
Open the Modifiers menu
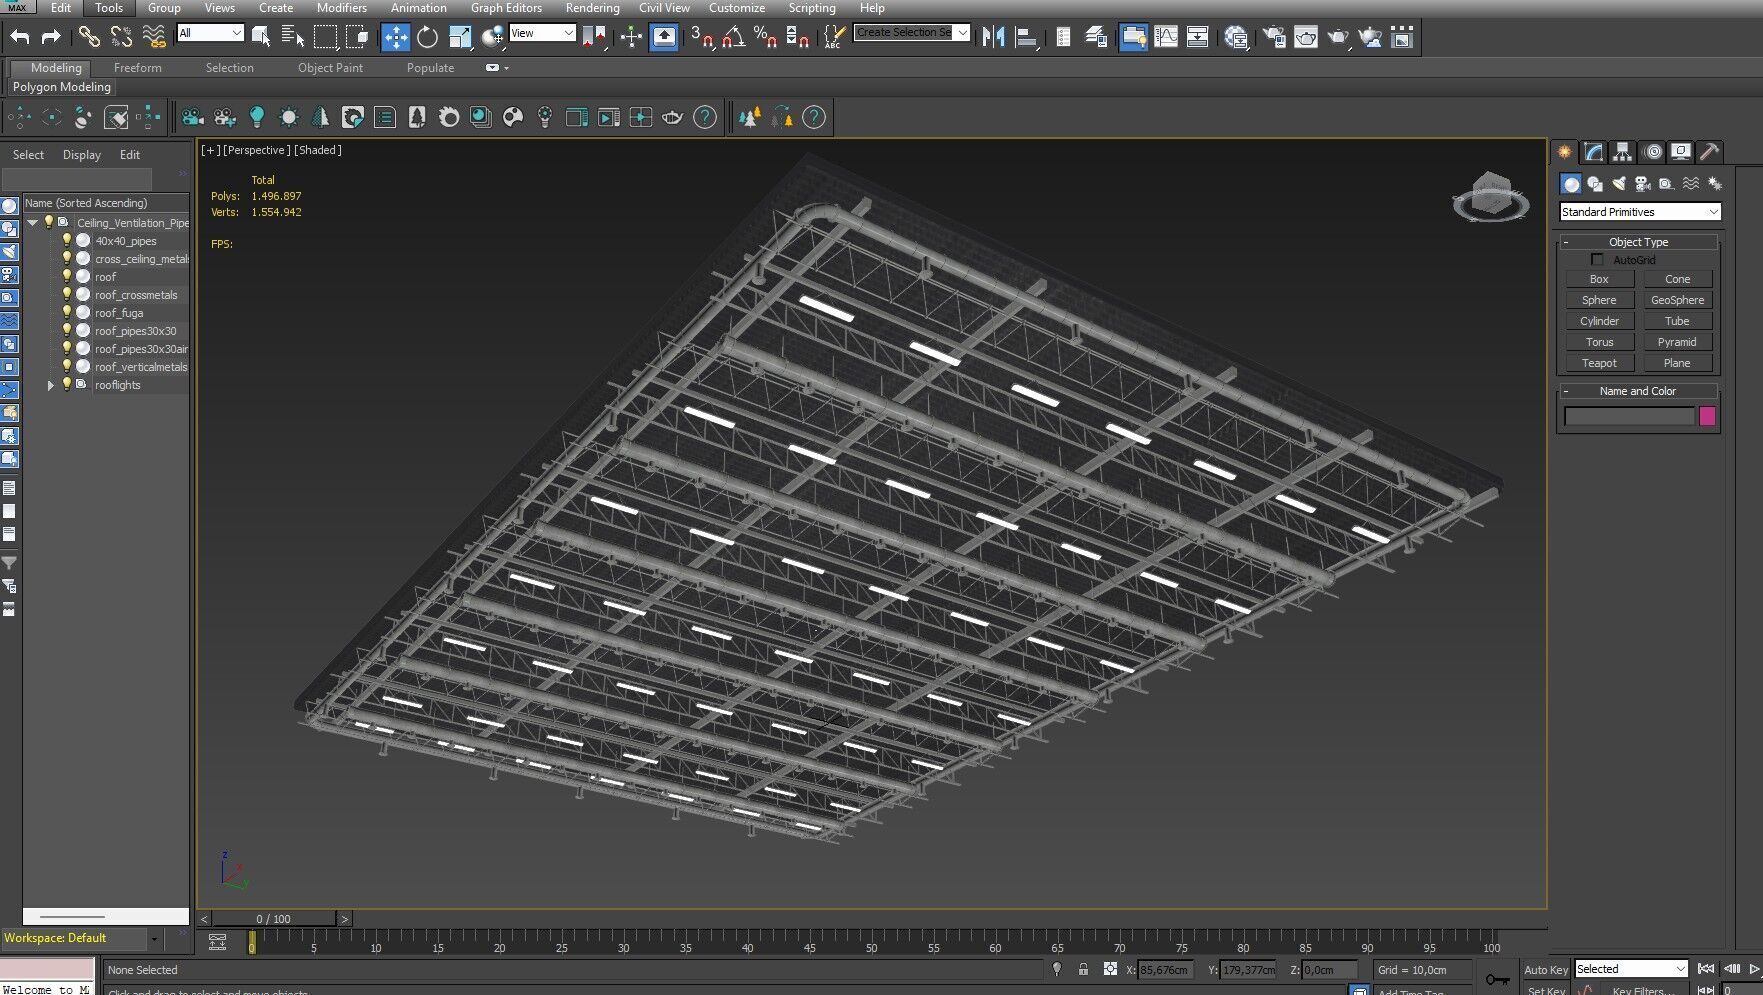coord(342,8)
